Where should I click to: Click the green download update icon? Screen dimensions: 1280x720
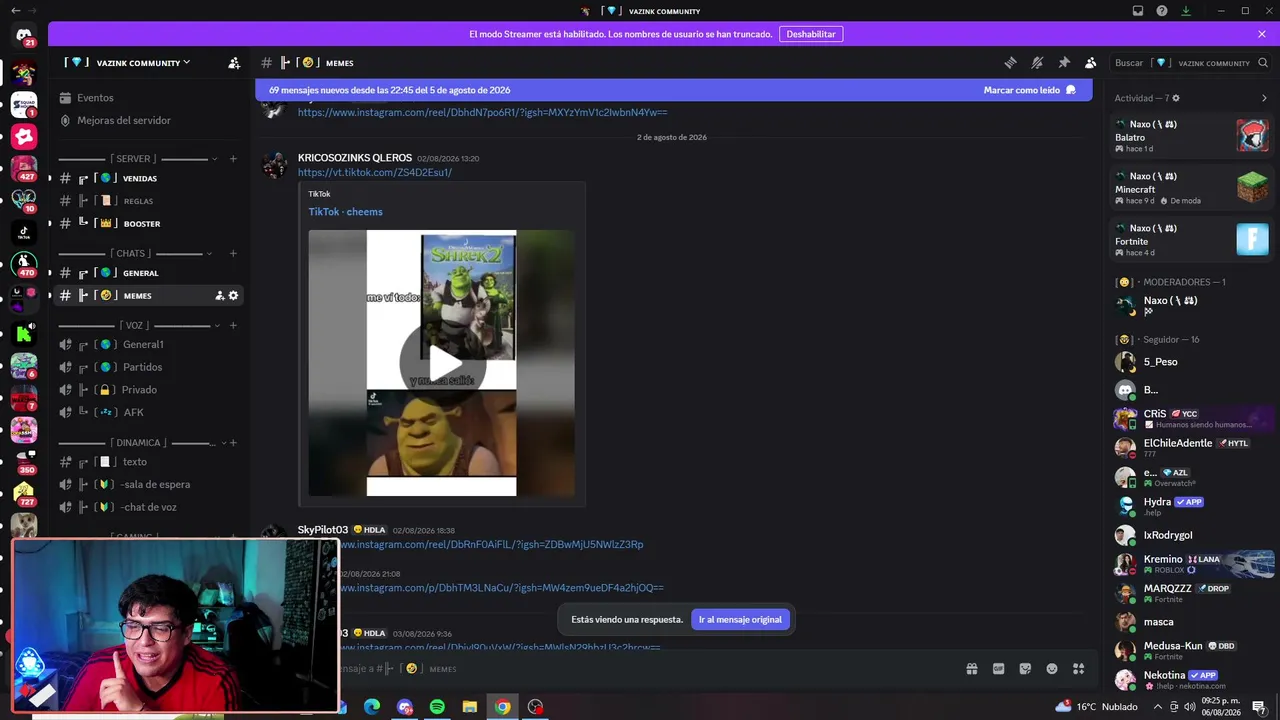click(1186, 11)
